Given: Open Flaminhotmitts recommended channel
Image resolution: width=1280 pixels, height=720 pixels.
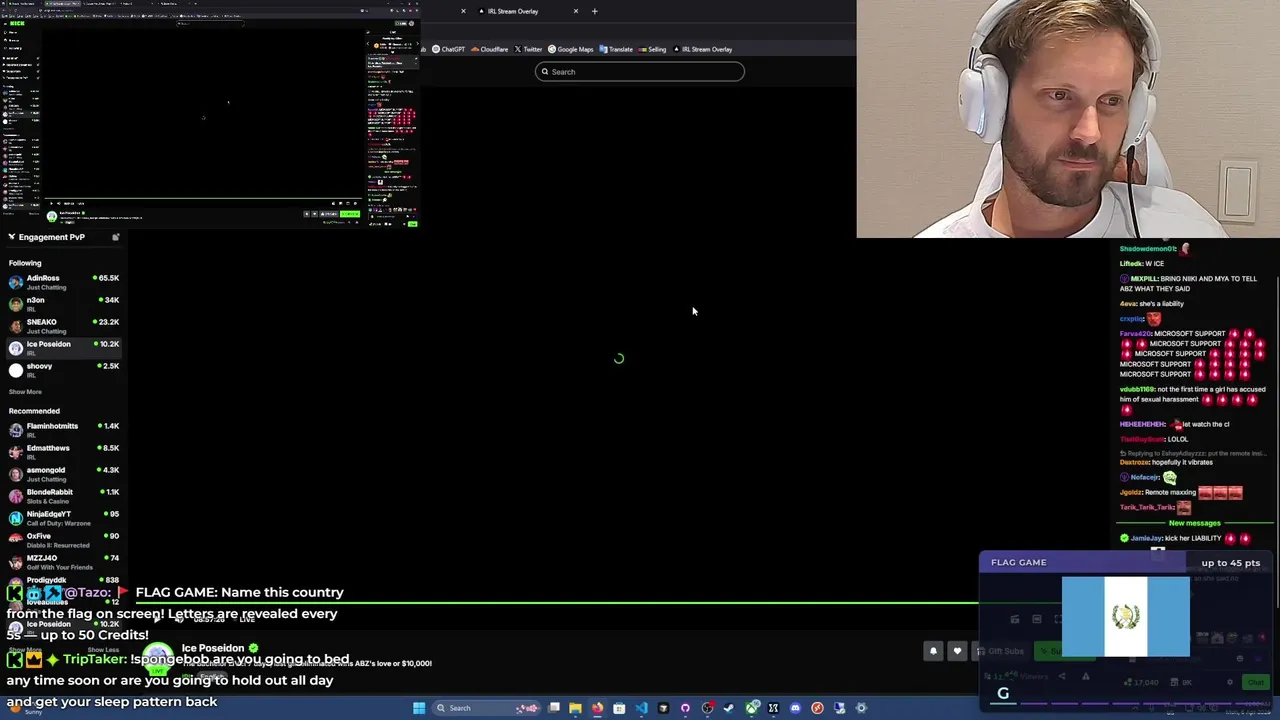Looking at the screenshot, I should [x=63, y=430].
